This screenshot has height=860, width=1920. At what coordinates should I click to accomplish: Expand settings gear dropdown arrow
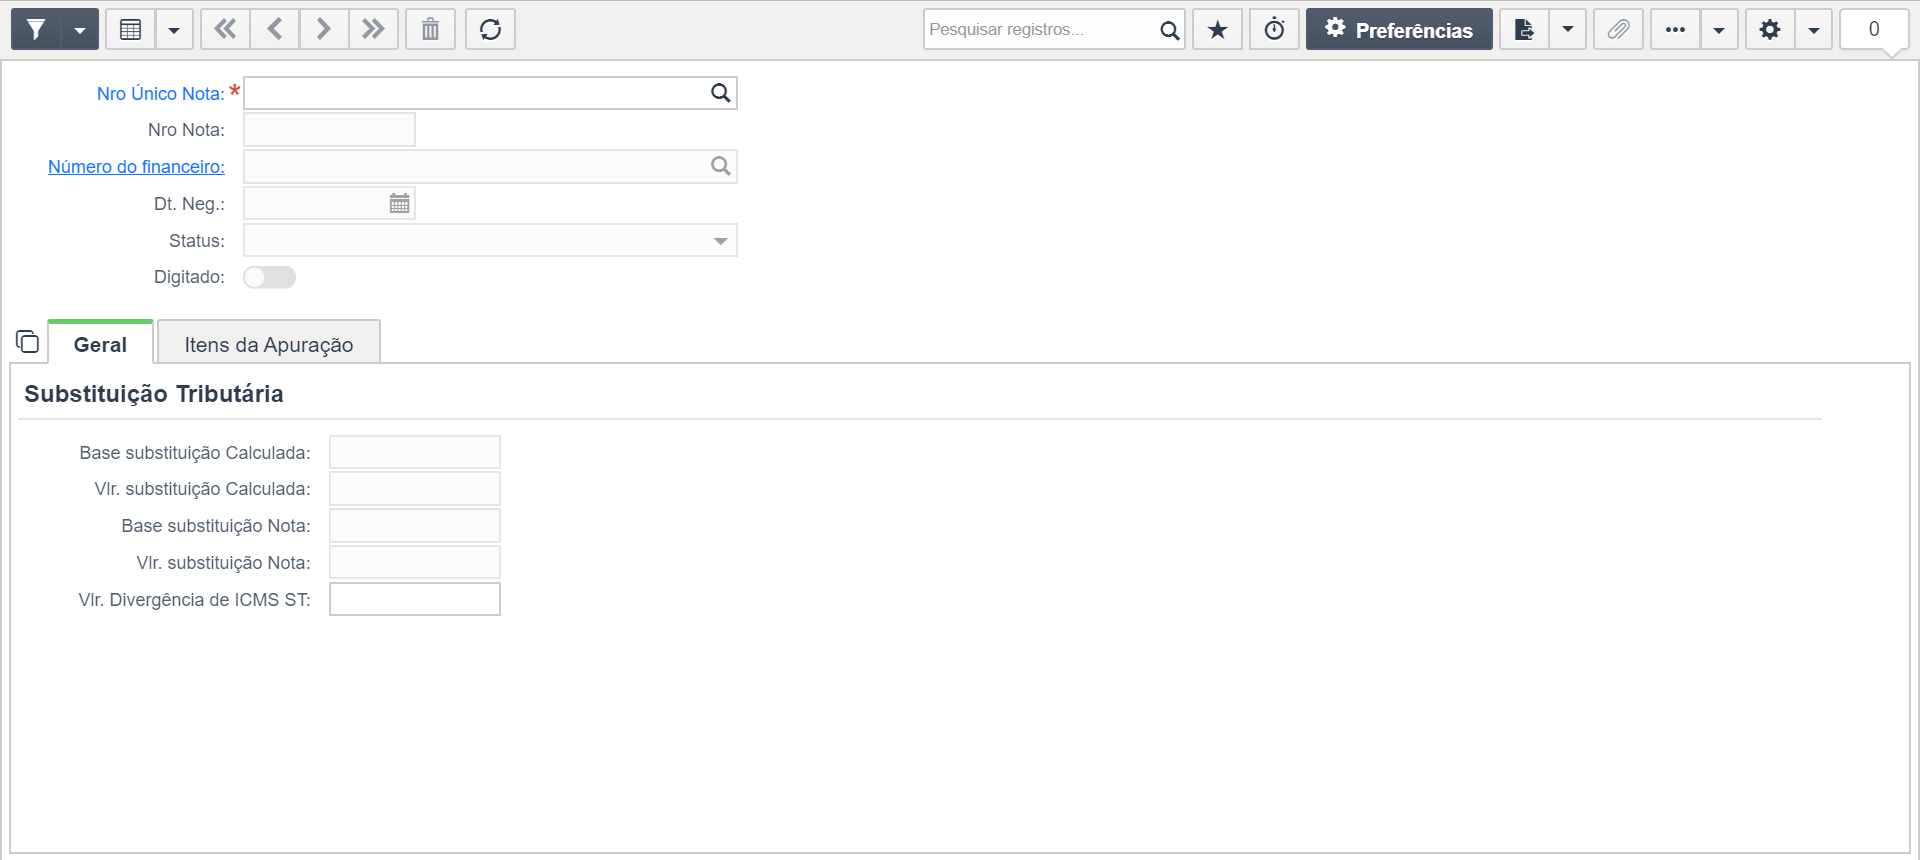(1814, 29)
